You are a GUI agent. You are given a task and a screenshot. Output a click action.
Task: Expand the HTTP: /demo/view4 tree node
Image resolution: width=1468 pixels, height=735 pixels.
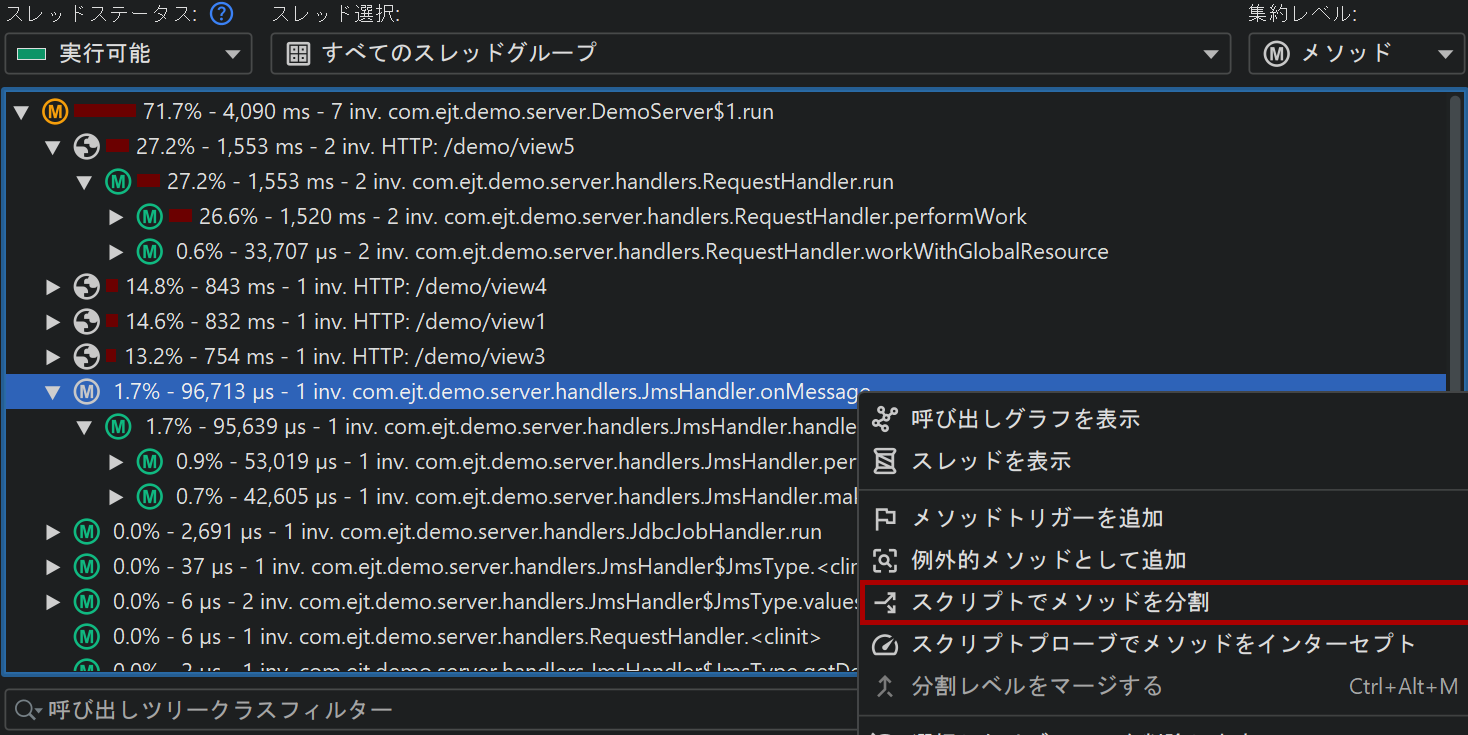point(54,288)
